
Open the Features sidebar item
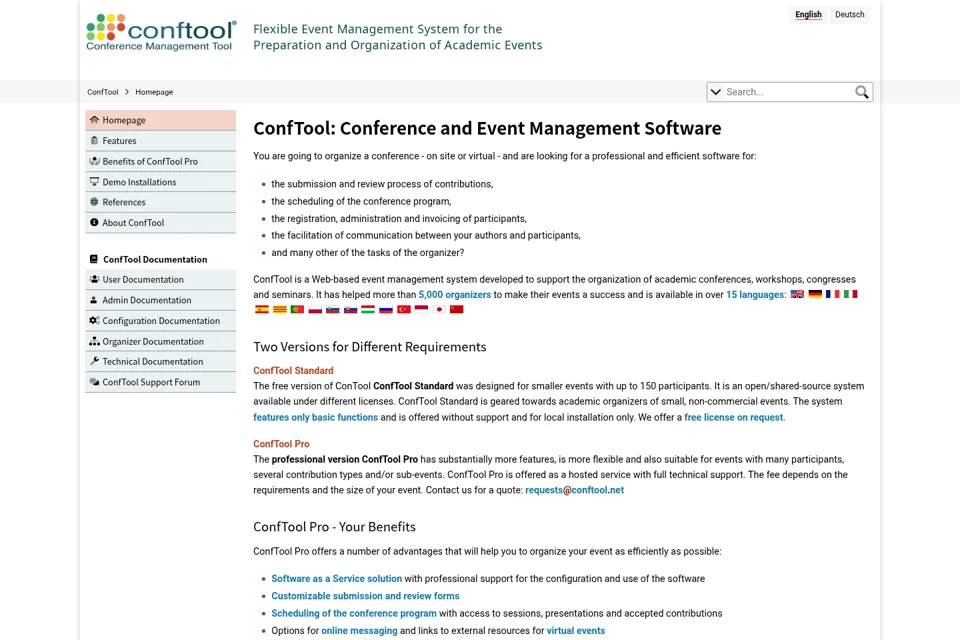pos(160,141)
